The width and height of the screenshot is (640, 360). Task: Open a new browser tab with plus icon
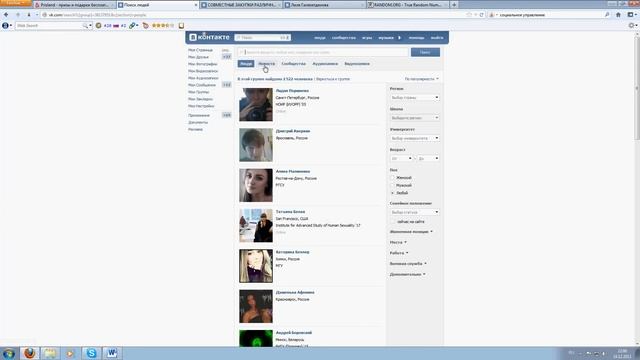click(x=454, y=5)
